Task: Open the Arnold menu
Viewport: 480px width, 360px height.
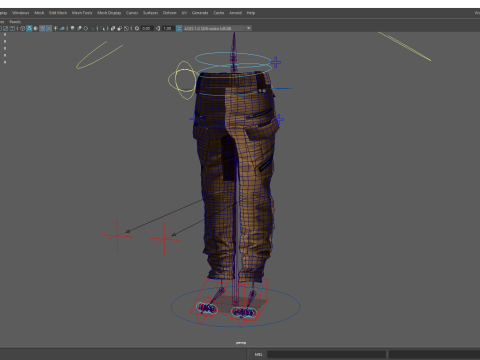Action: (235, 13)
